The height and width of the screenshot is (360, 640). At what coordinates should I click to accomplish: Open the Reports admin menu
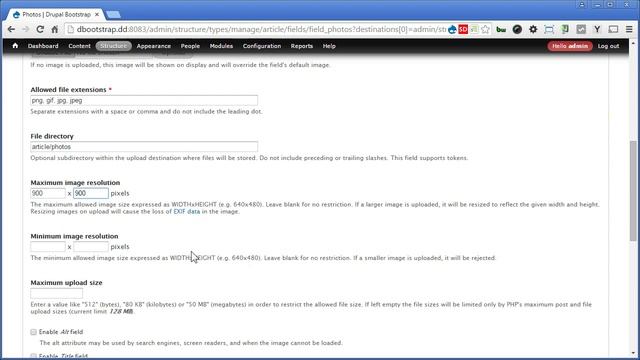point(302,46)
